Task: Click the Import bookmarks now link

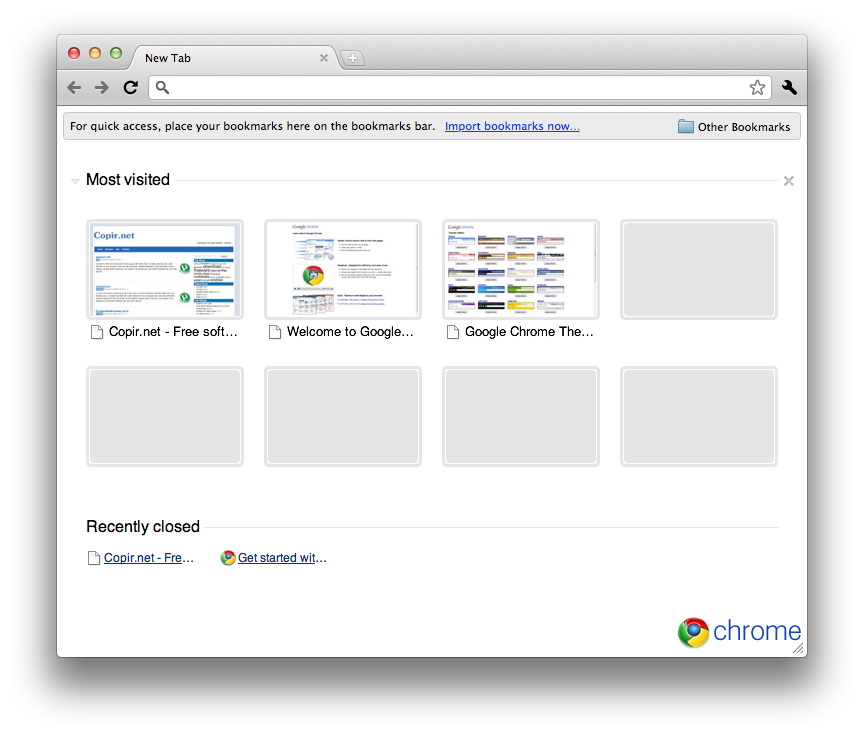Action: pos(512,127)
